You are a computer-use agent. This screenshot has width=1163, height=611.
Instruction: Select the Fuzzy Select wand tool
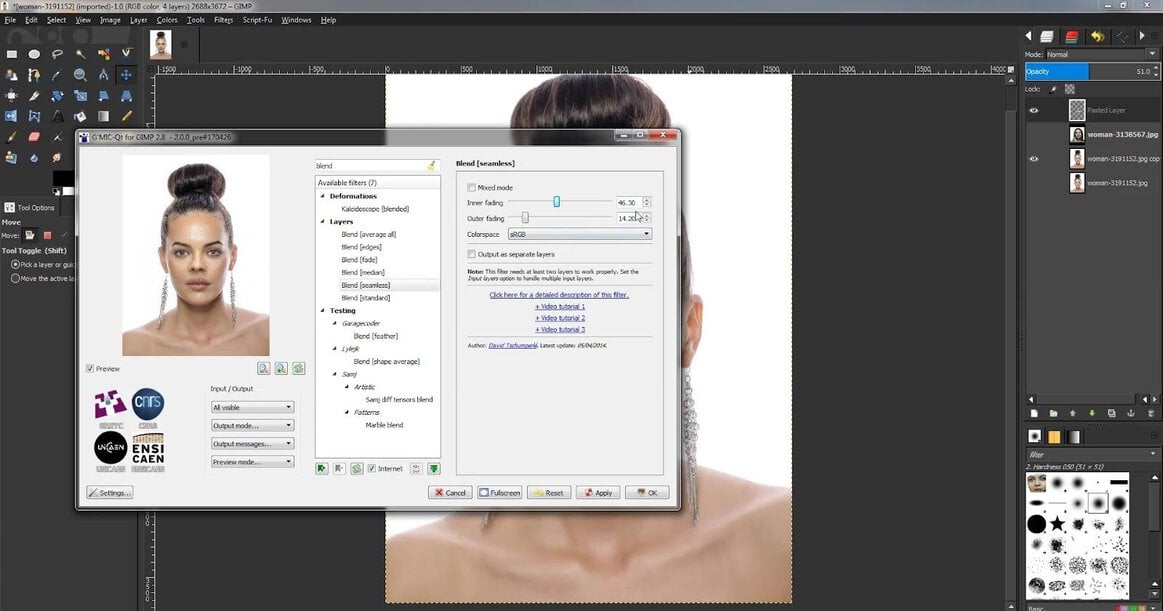80,54
